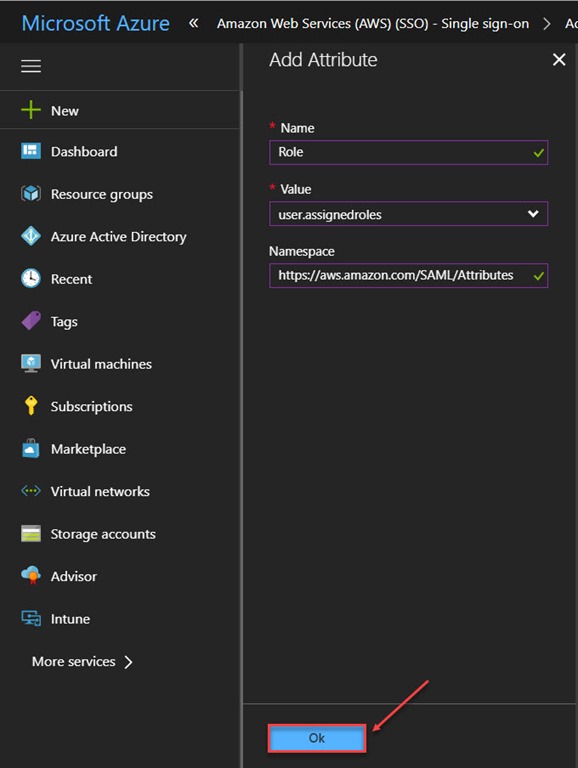
Task: Open the hamburger menu icon
Action: click(31, 66)
